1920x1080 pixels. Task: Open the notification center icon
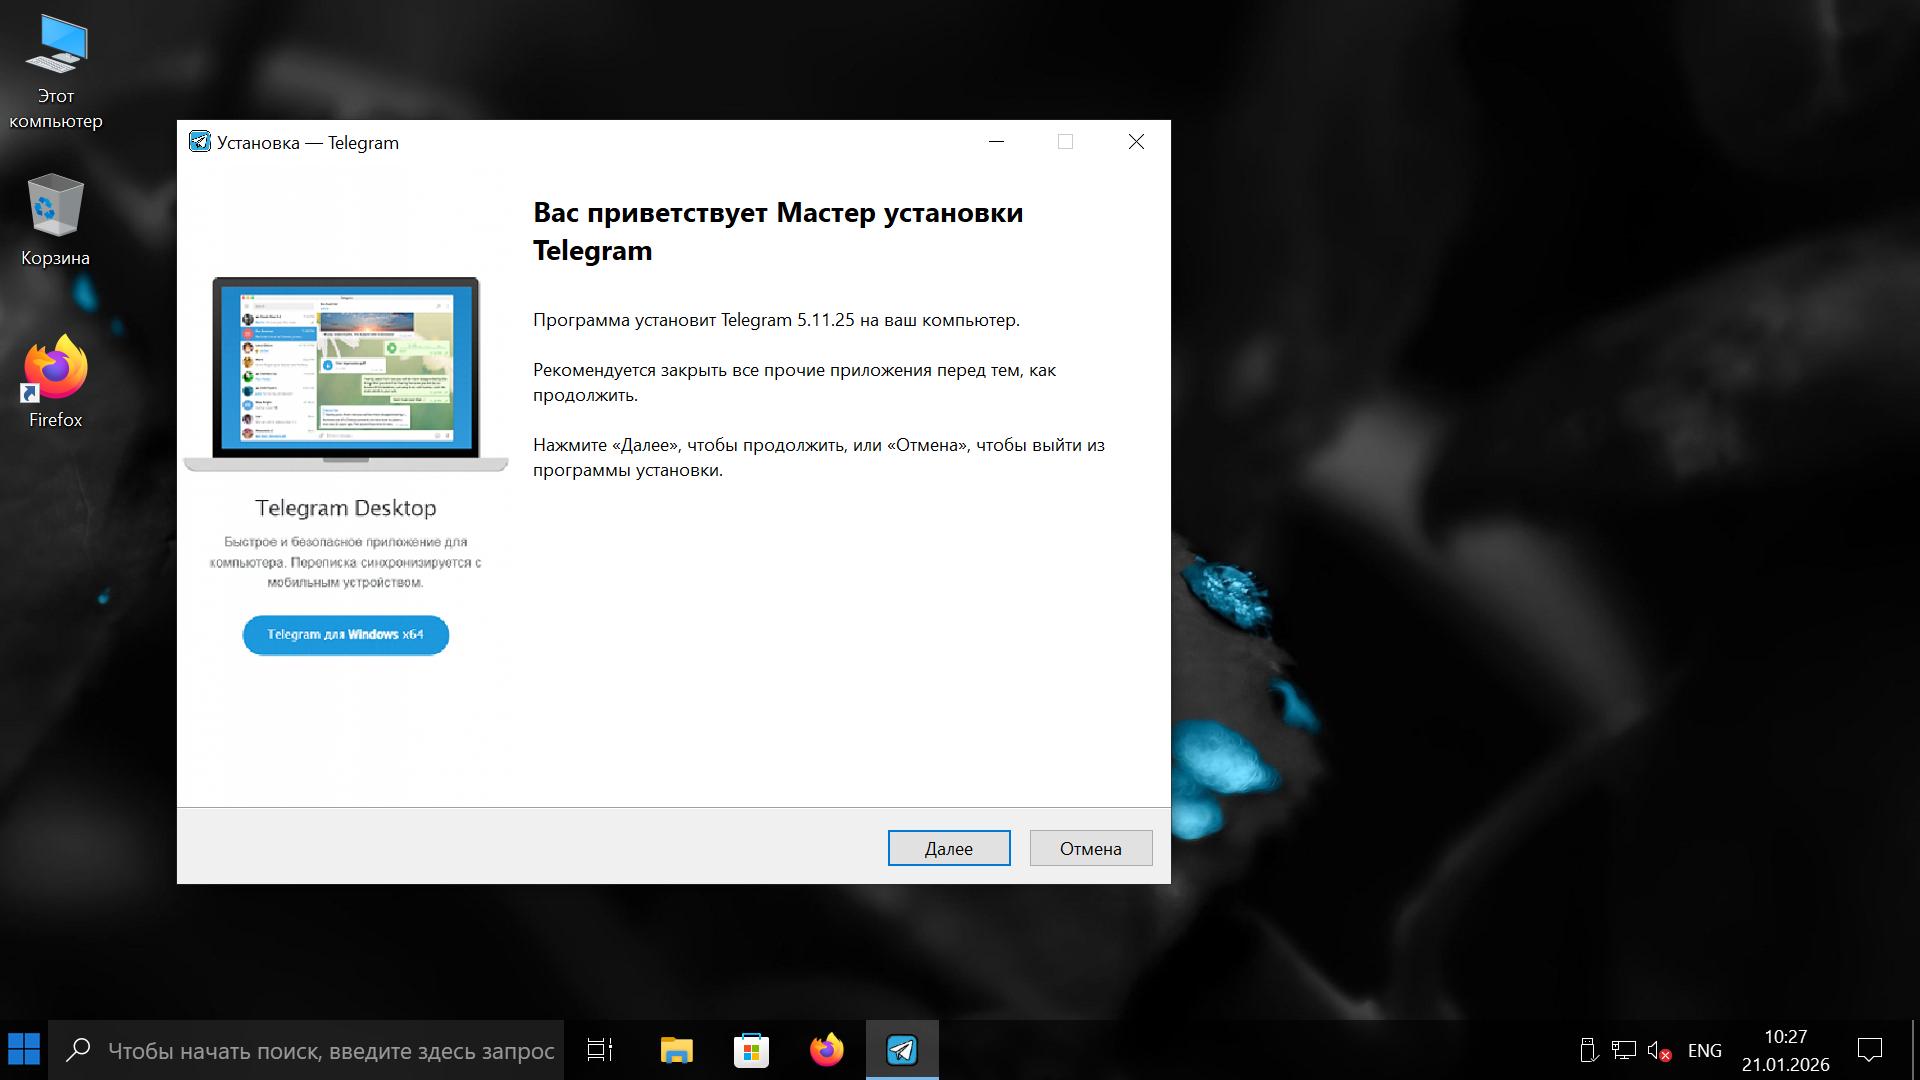(1869, 1051)
